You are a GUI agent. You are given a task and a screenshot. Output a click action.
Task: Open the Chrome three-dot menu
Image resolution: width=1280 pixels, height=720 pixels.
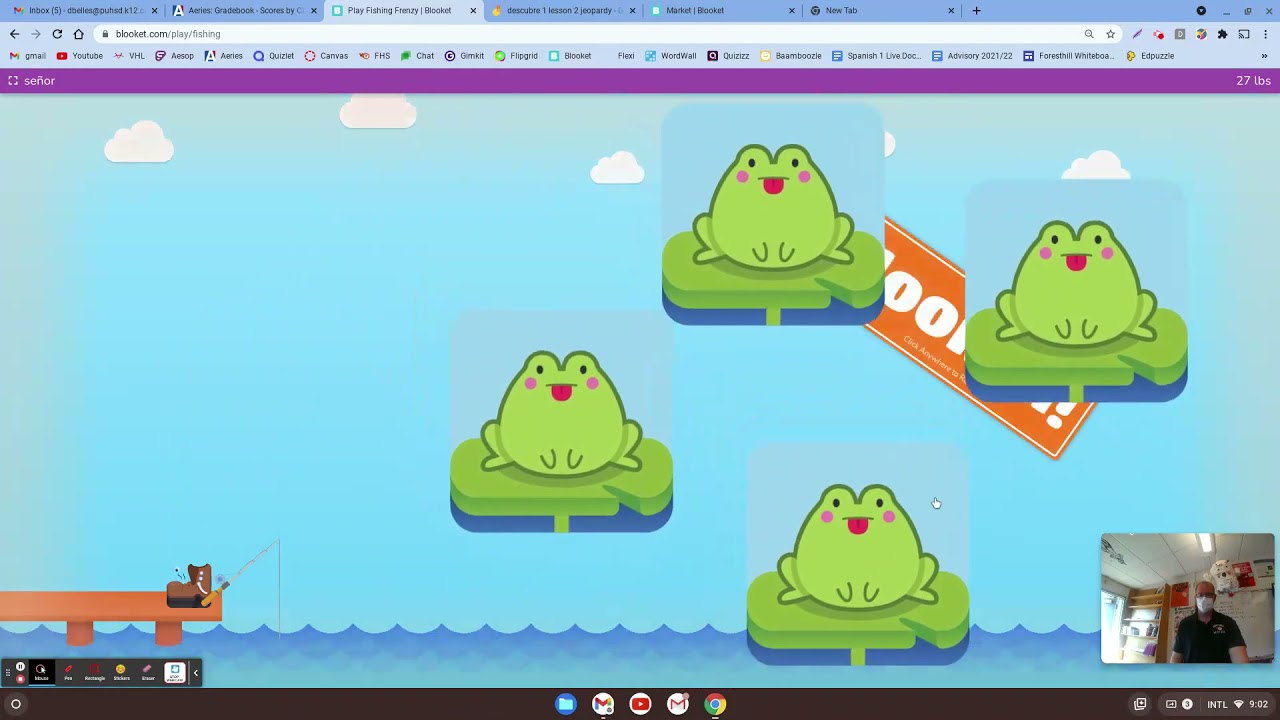[1265, 34]
